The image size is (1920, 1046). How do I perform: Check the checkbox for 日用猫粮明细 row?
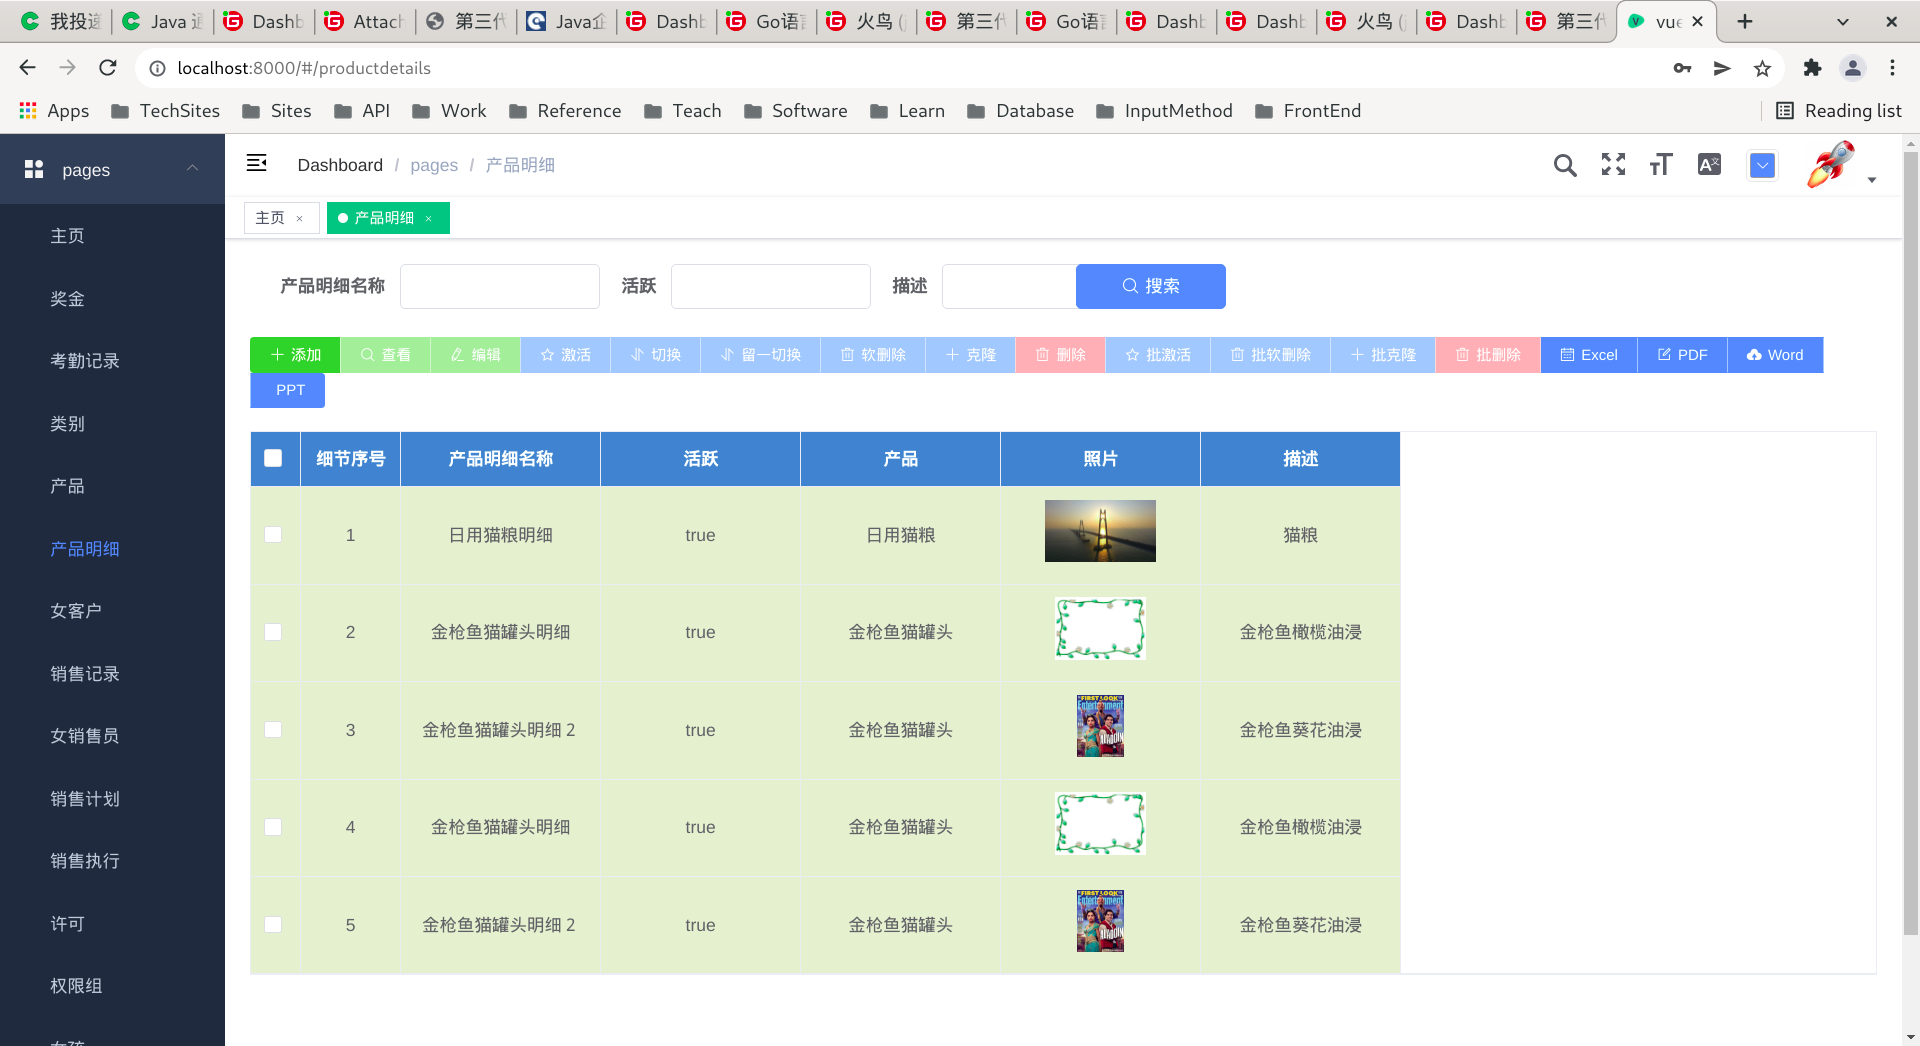coord(273,534)
